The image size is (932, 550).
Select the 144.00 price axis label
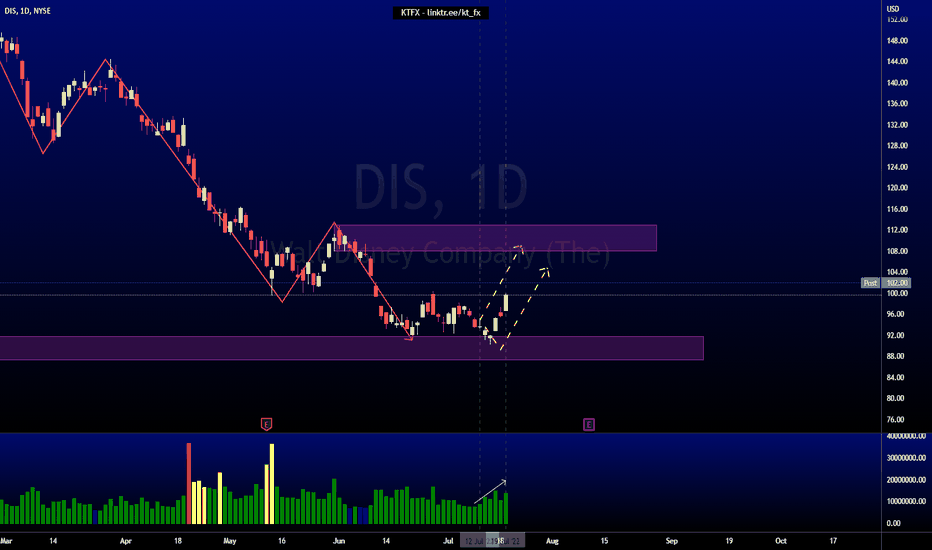pos(897,61)
